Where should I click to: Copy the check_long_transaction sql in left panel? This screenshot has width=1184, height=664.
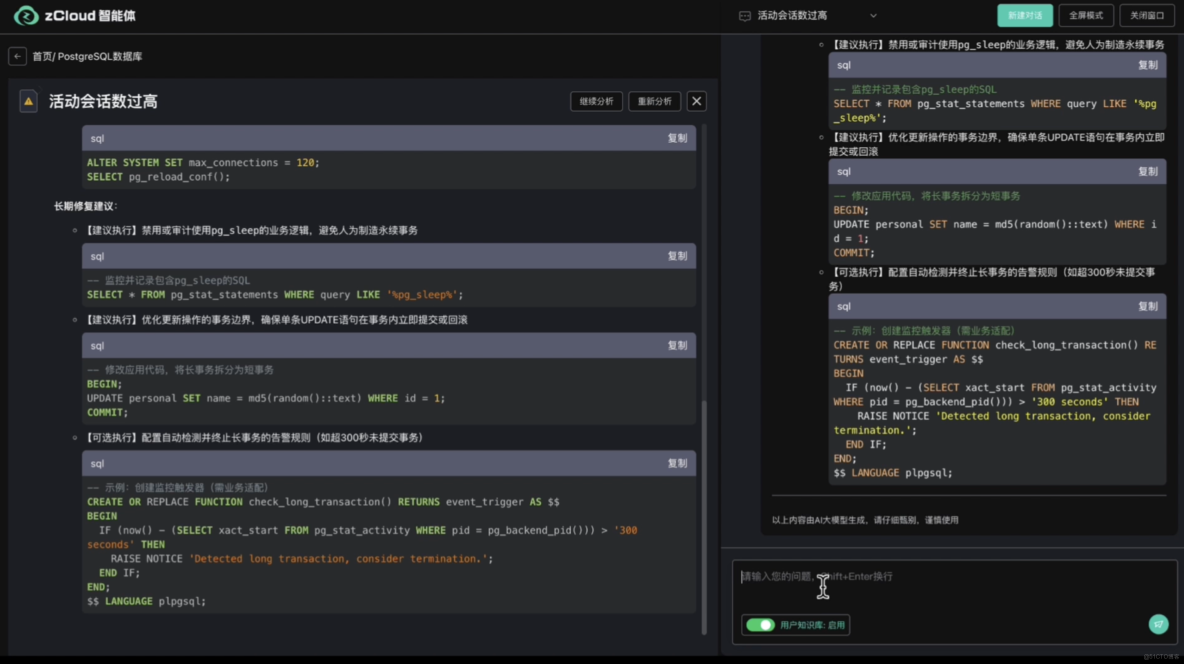677,463
